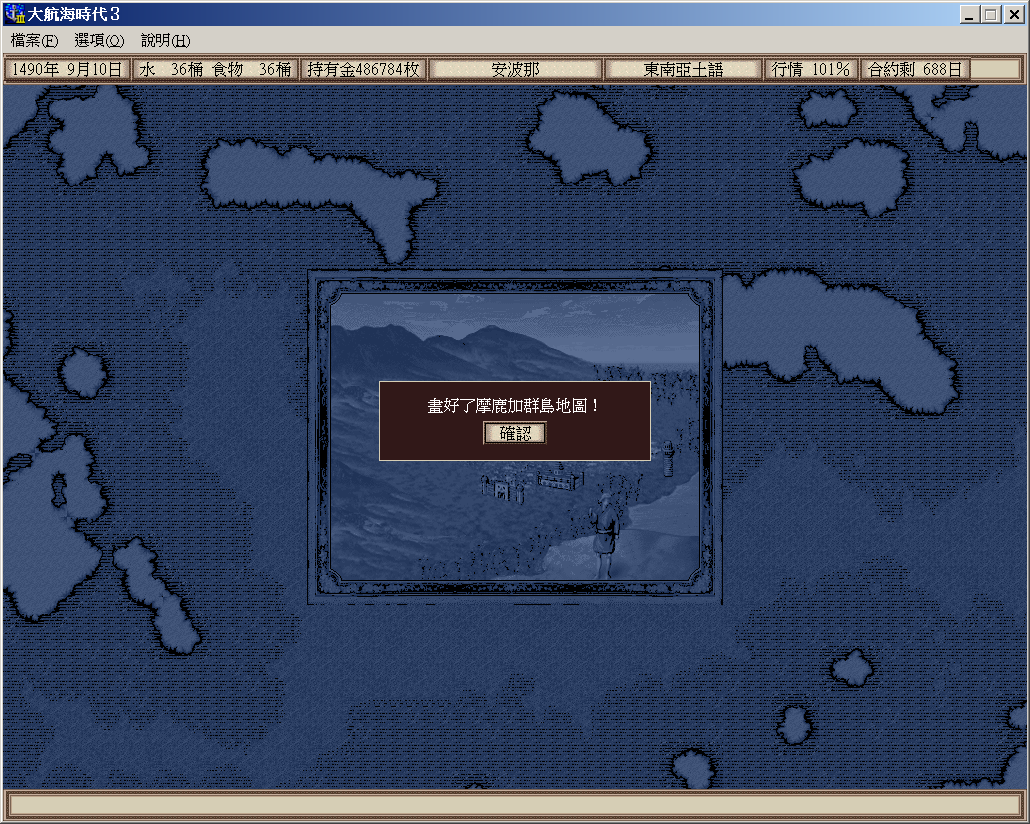Click the empty box right of the contract counter
1030x824 pixels.
pos(997,70)
